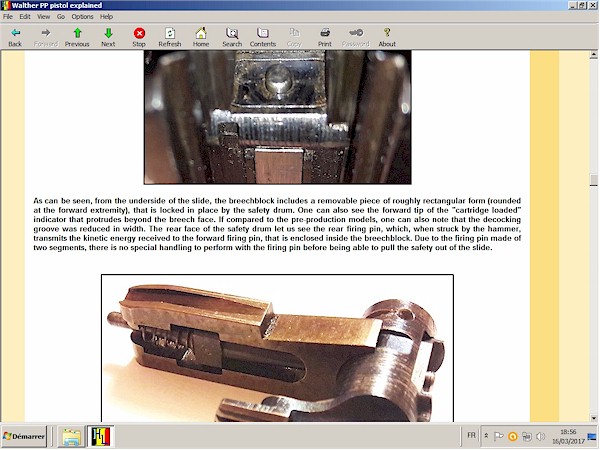This screenshot has height=450, width=600.
Task: Click the scrollbar down arrow
Action: click(593, 418)
